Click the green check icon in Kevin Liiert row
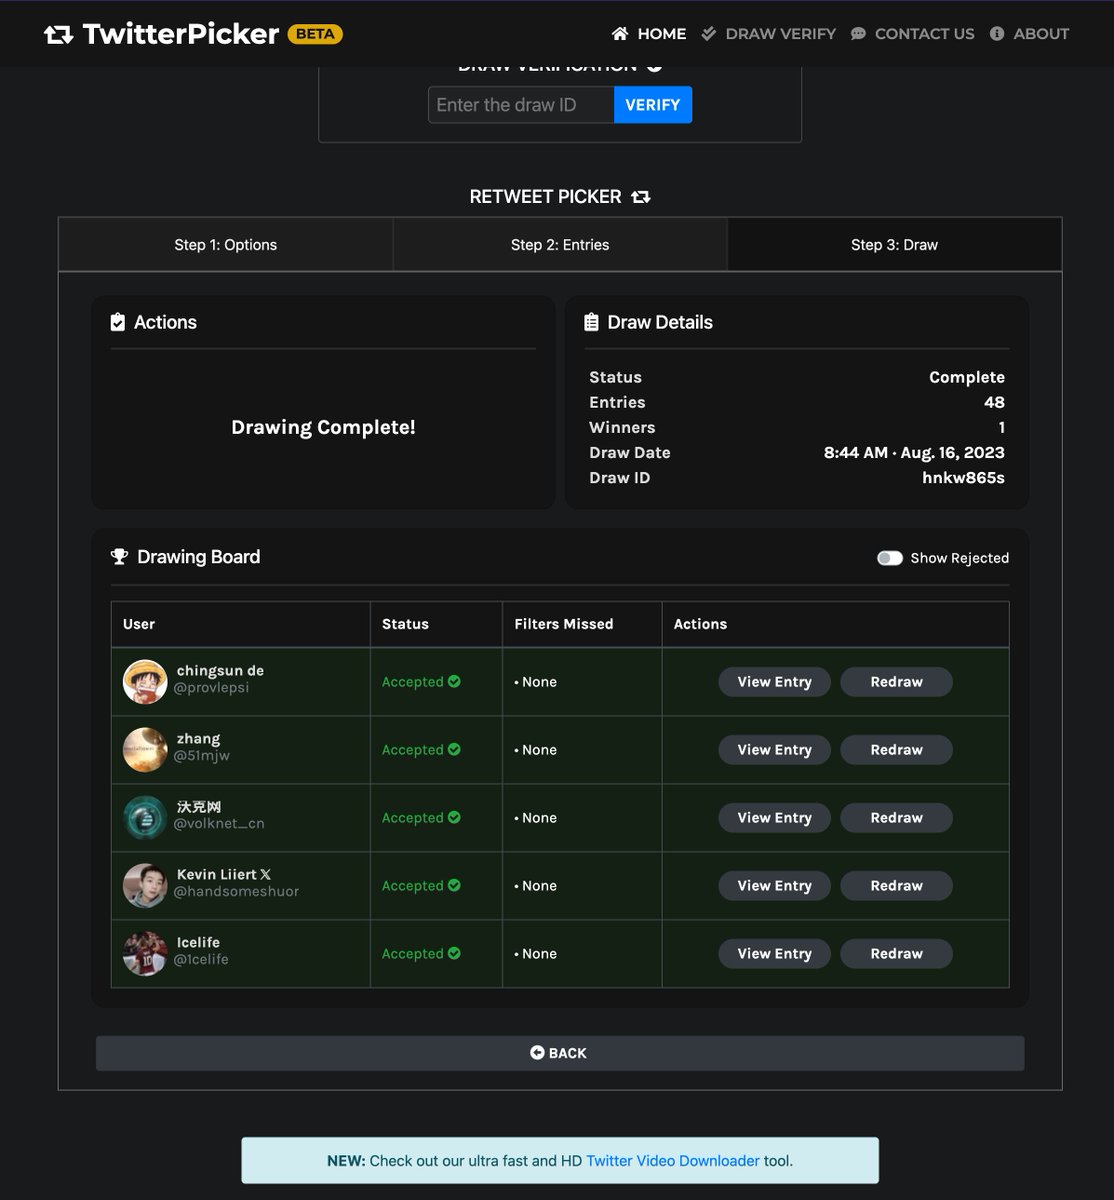1114x1200 pixels. click(x=454, y=885)
